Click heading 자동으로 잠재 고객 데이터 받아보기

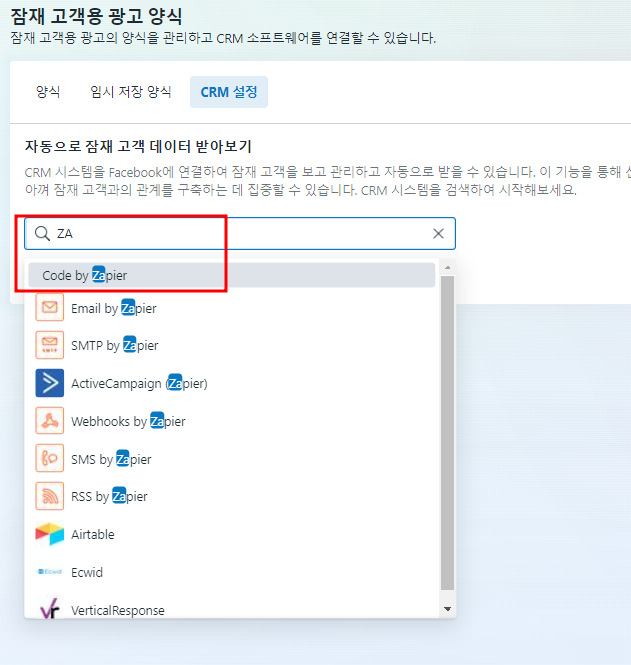[x=138, y=146]
